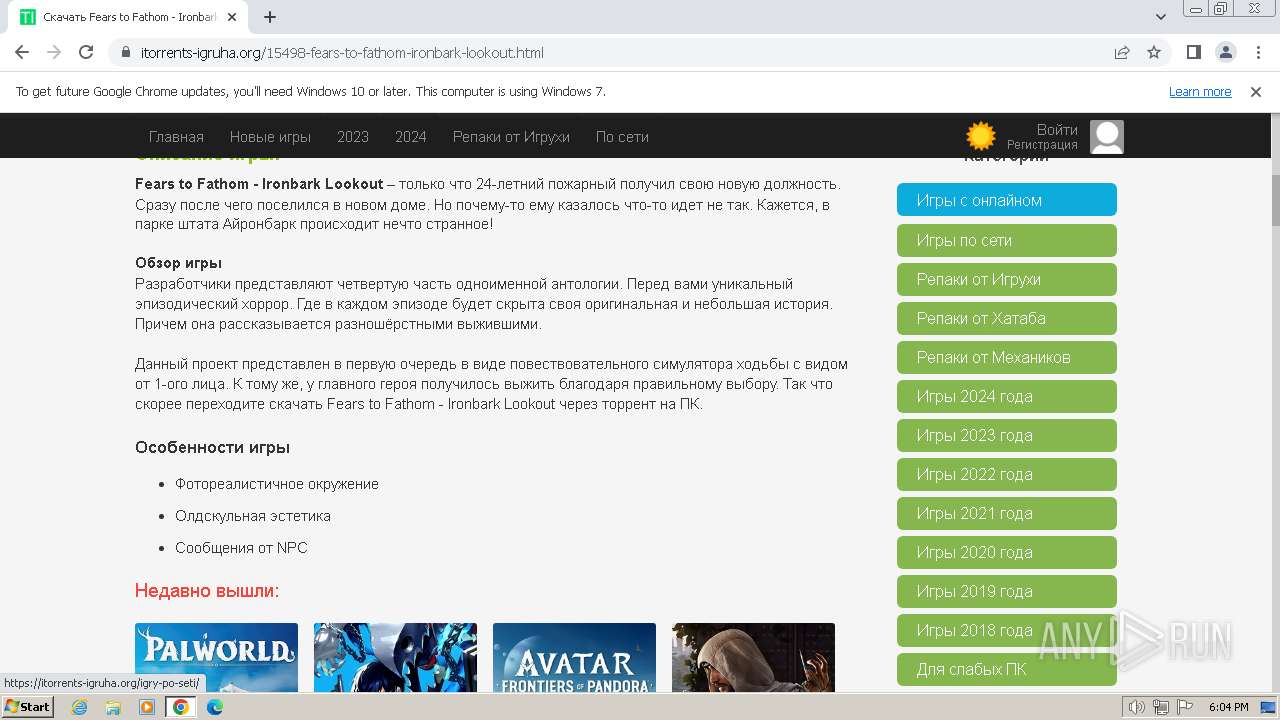Open the Learn more link
Image resolution: width=1280 pixels, height=720 pixels.
coord(1200,91)
